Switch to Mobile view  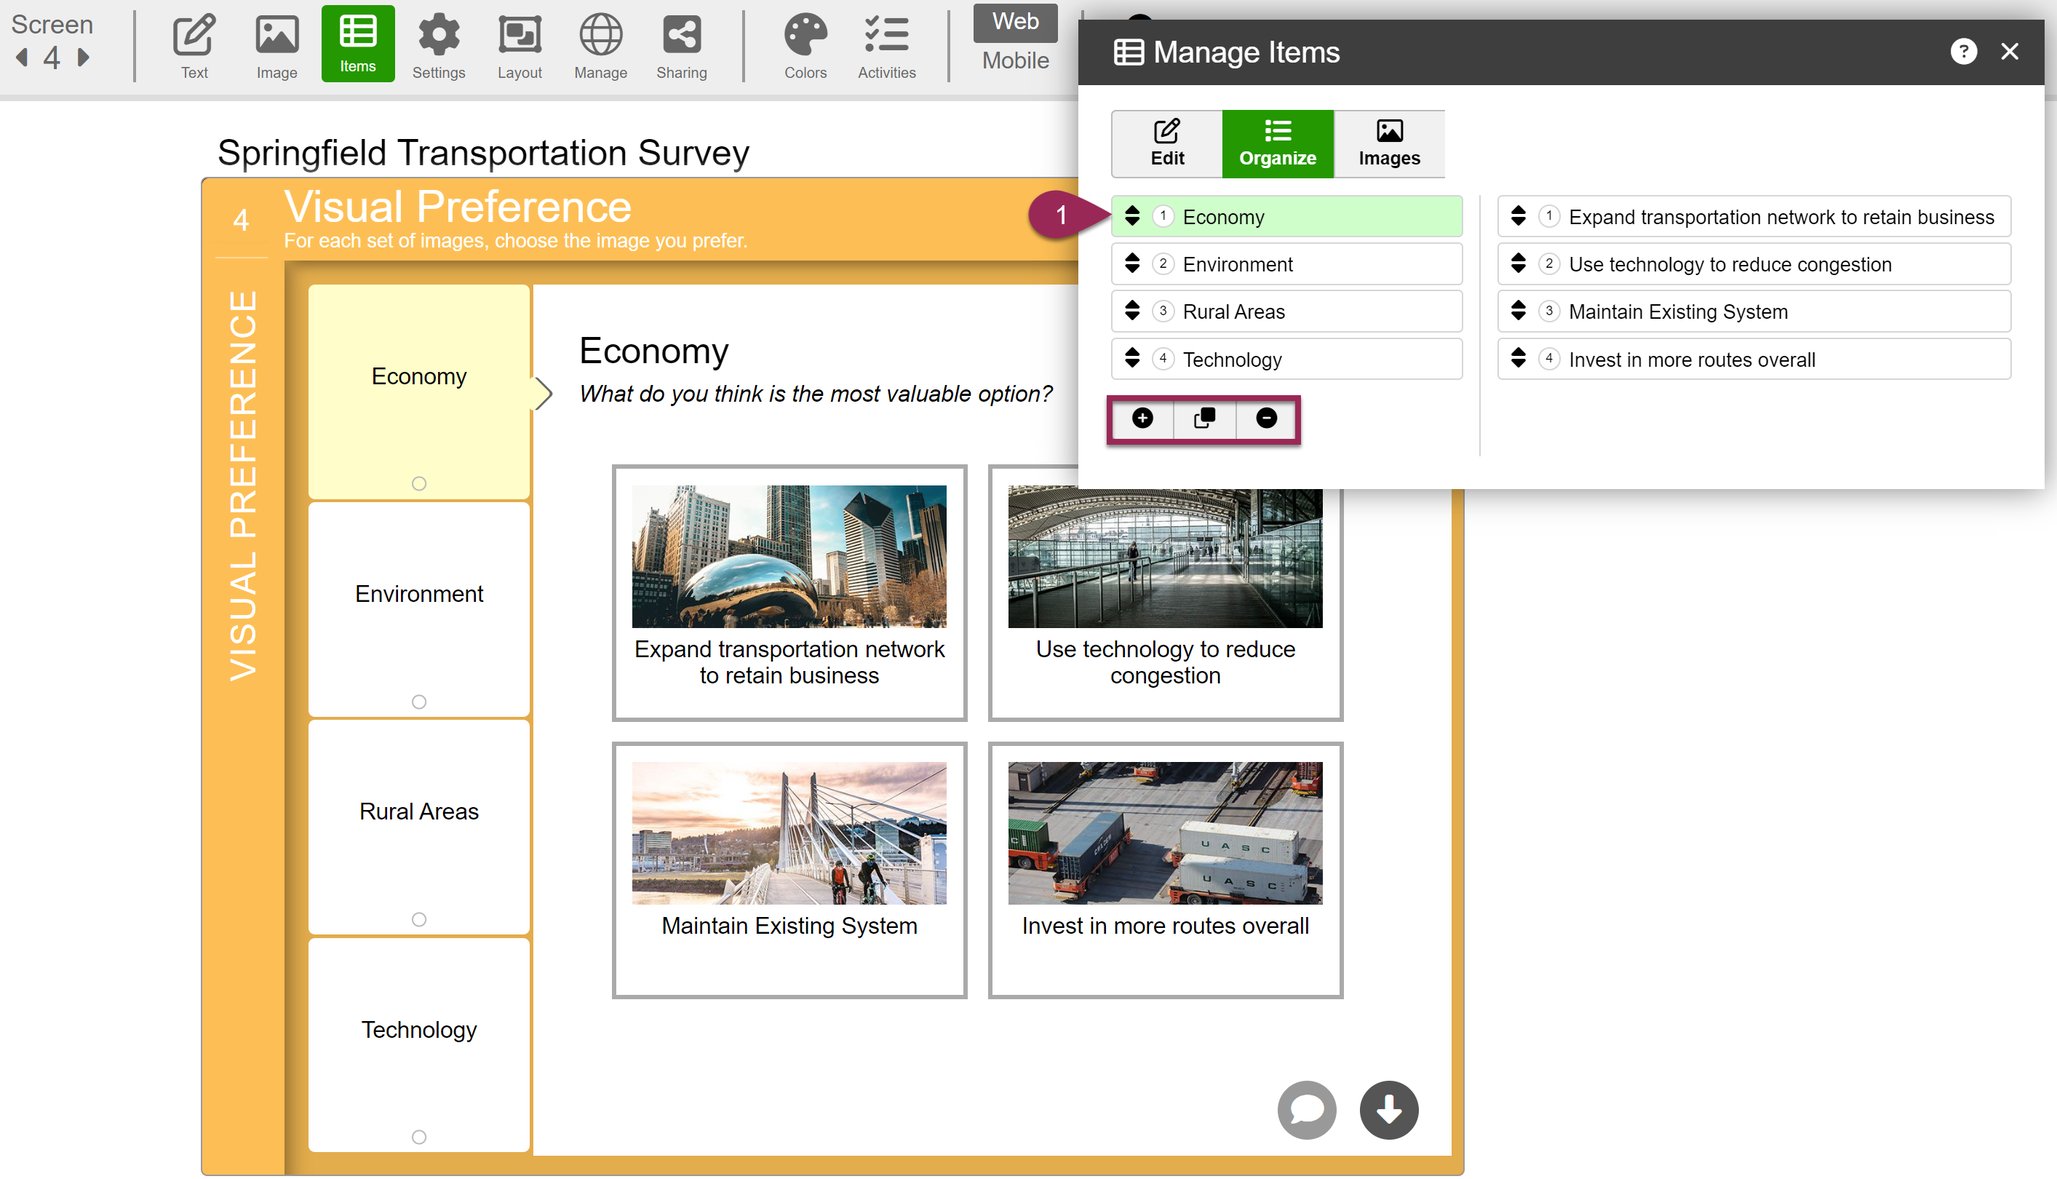(1015, 60)
